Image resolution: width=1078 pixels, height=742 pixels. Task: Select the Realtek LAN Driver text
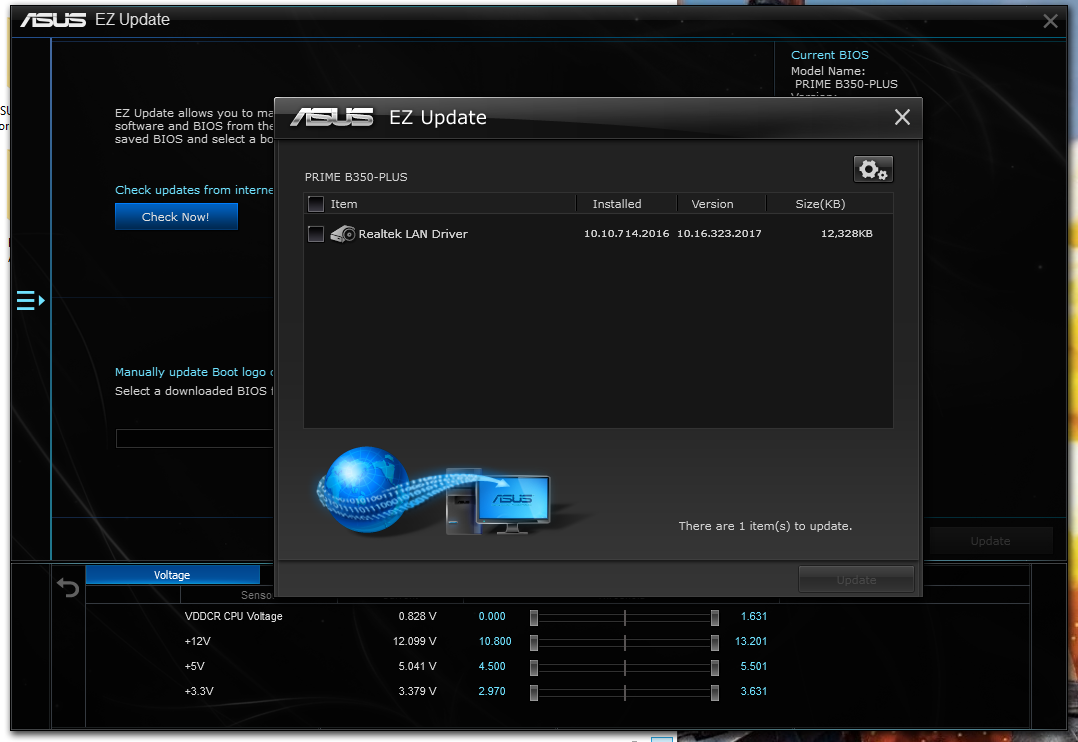pyautogui.click(x=412, y=234)
